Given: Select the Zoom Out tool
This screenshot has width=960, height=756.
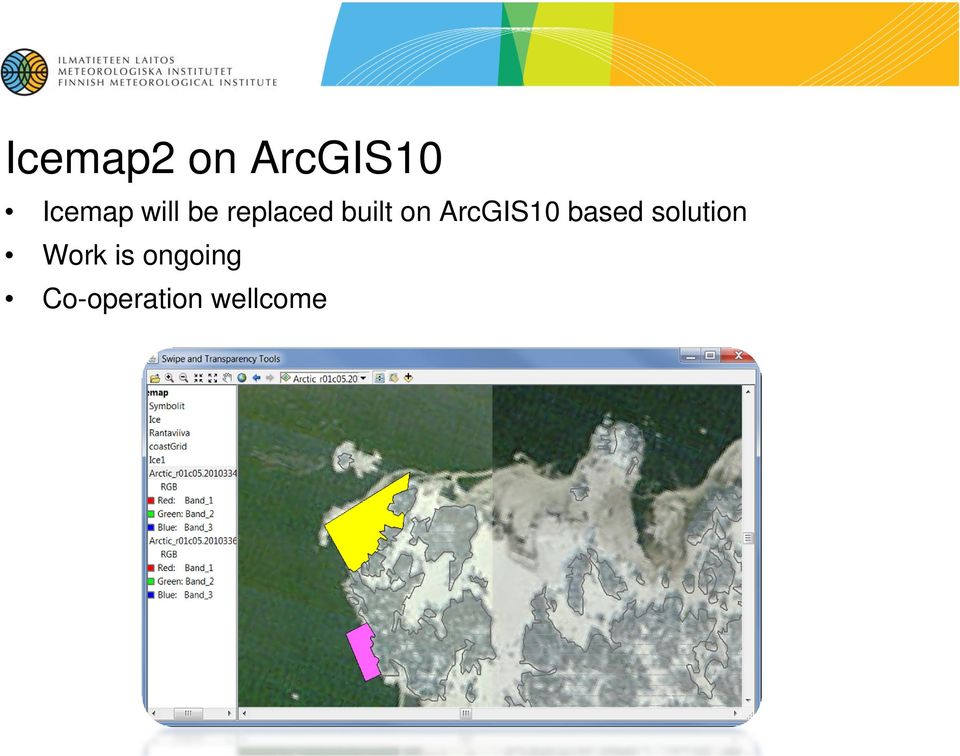Looking at the screenshot, I should click(x=183, y=378).
